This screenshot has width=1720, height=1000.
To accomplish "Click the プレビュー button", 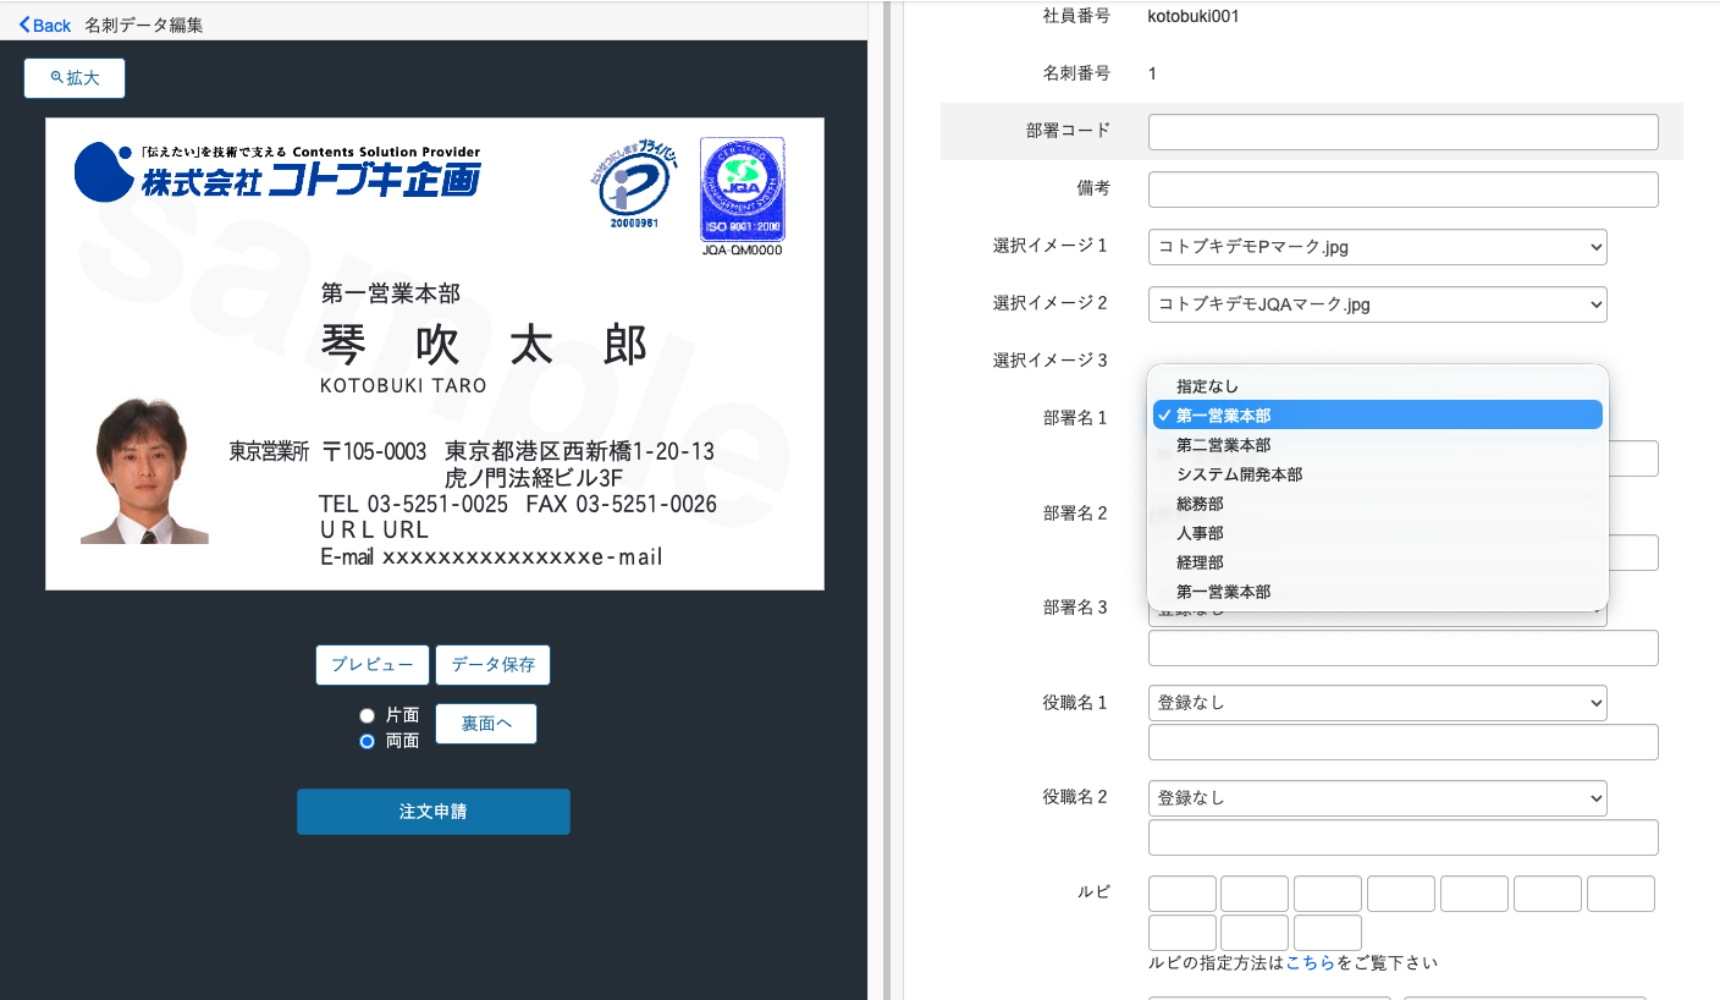I will point(372,664).
